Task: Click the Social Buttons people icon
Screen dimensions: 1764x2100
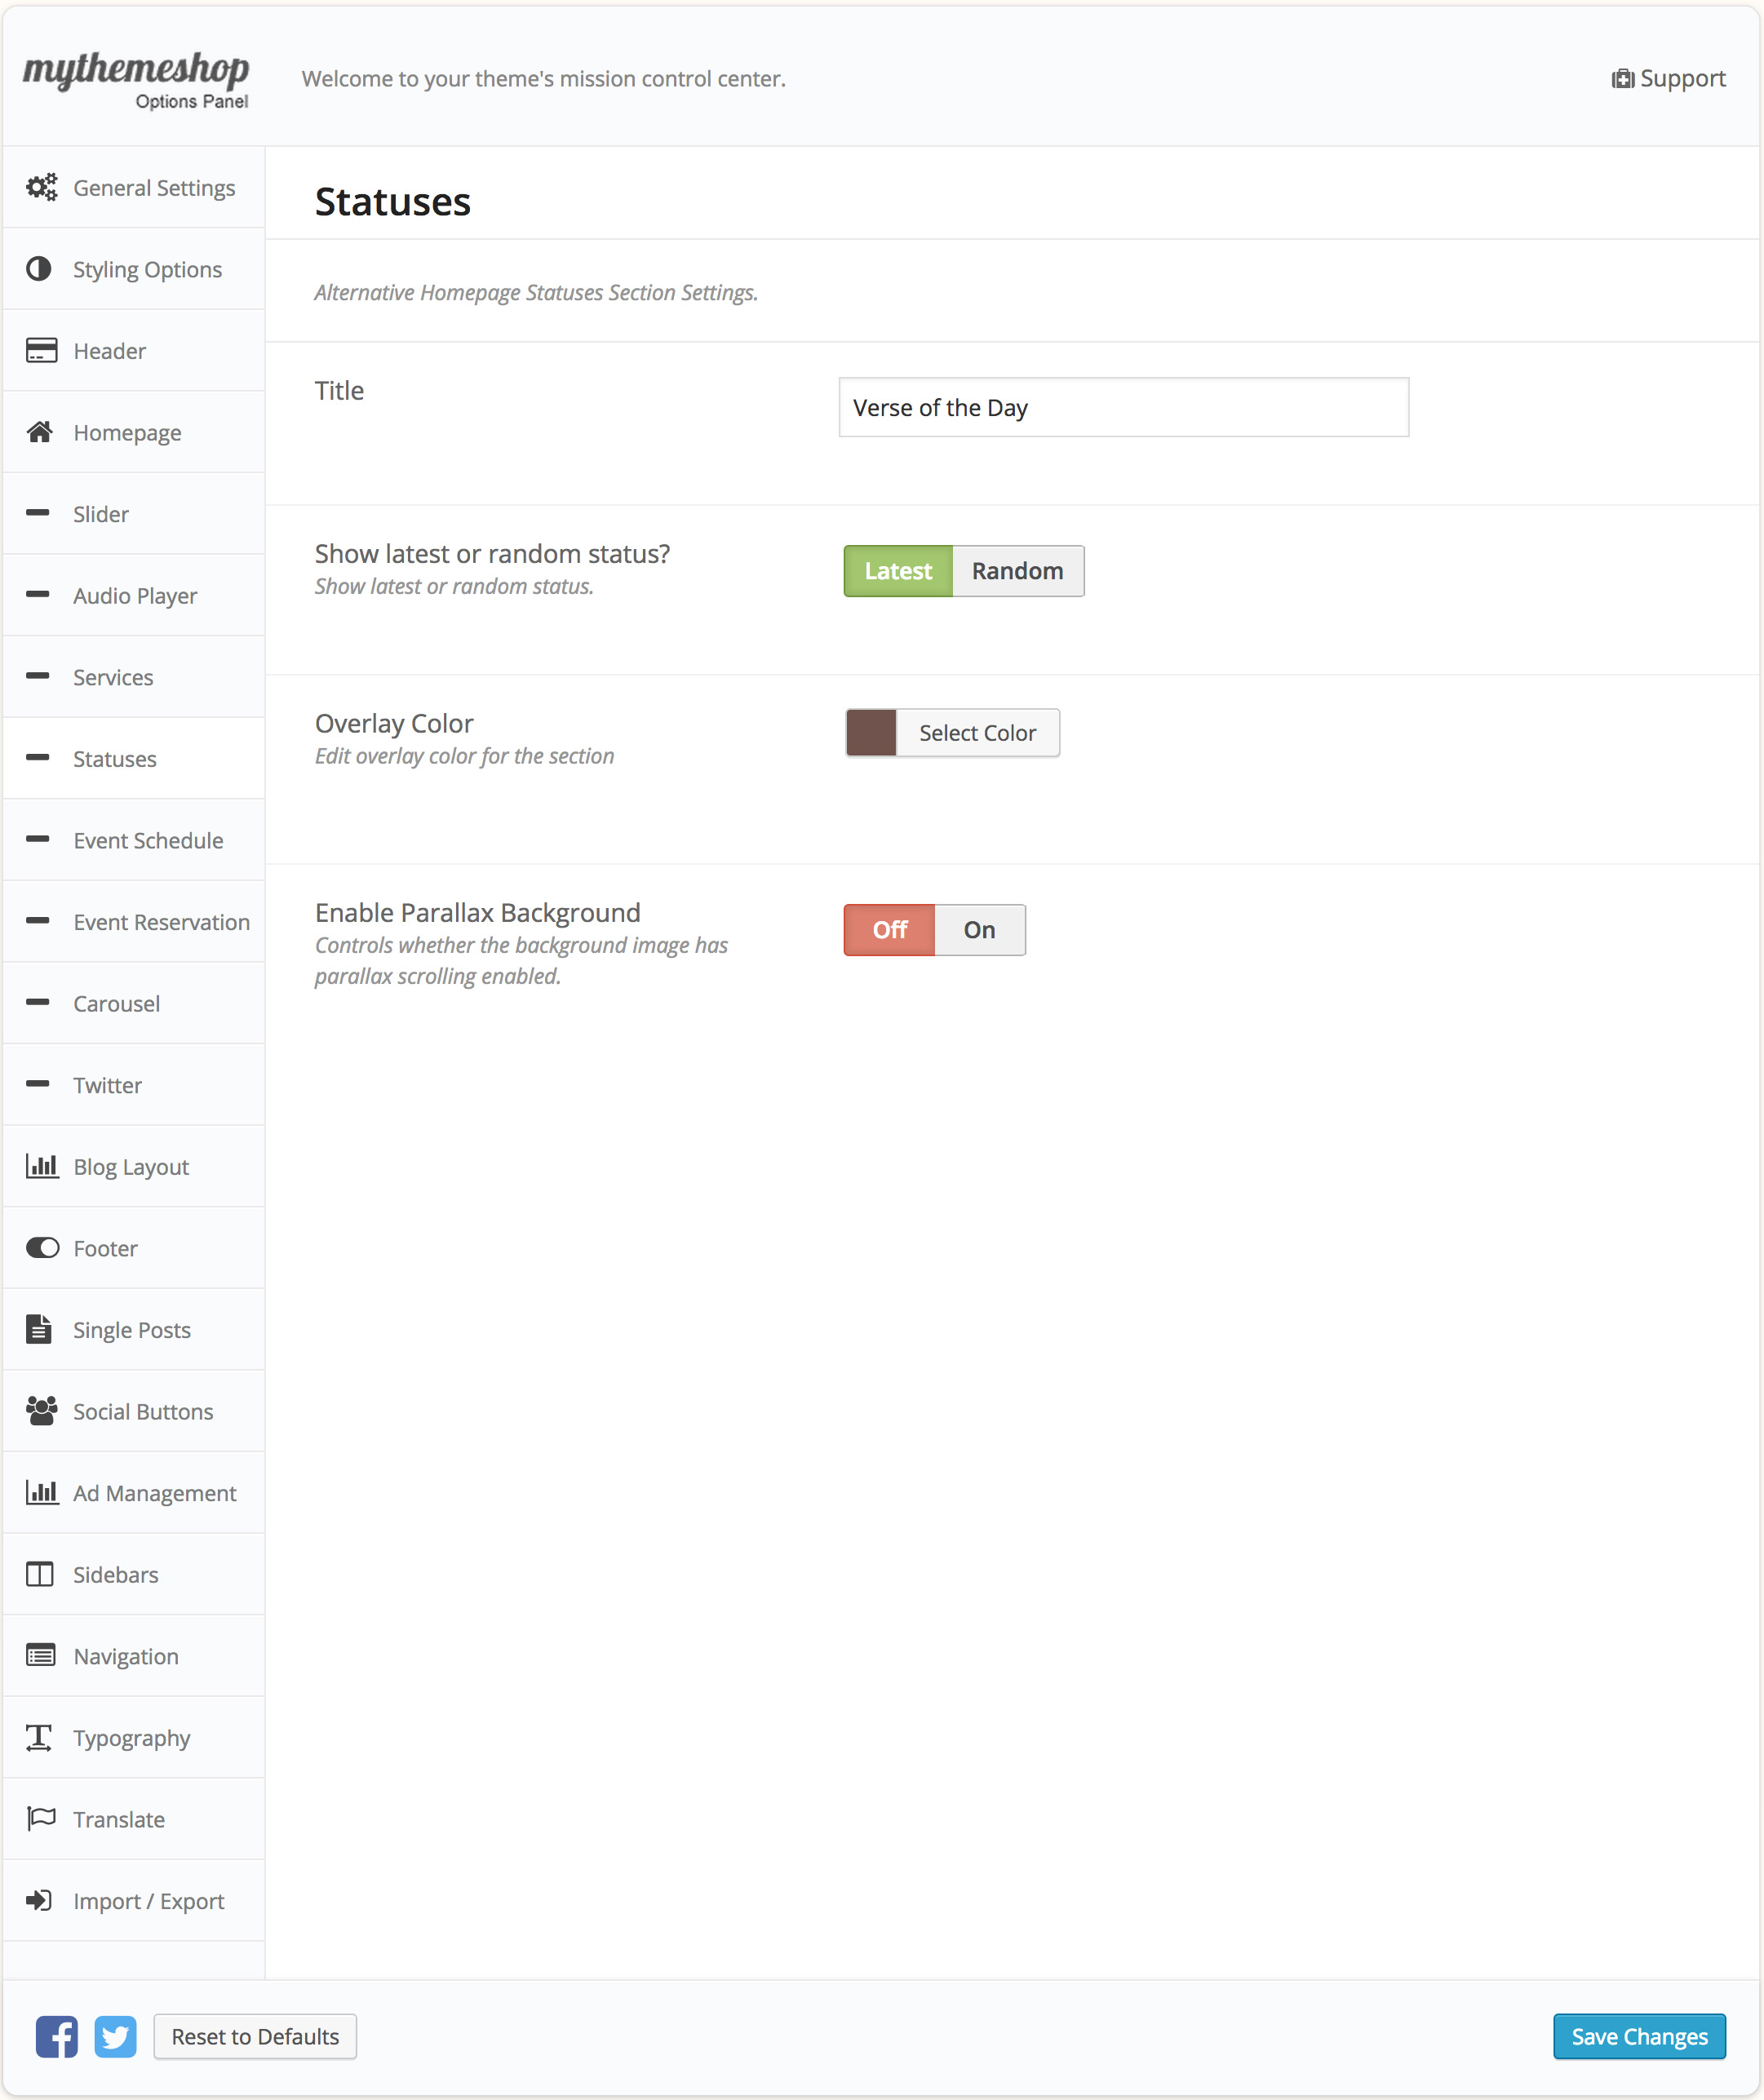Action: (x=41, y=1410)
